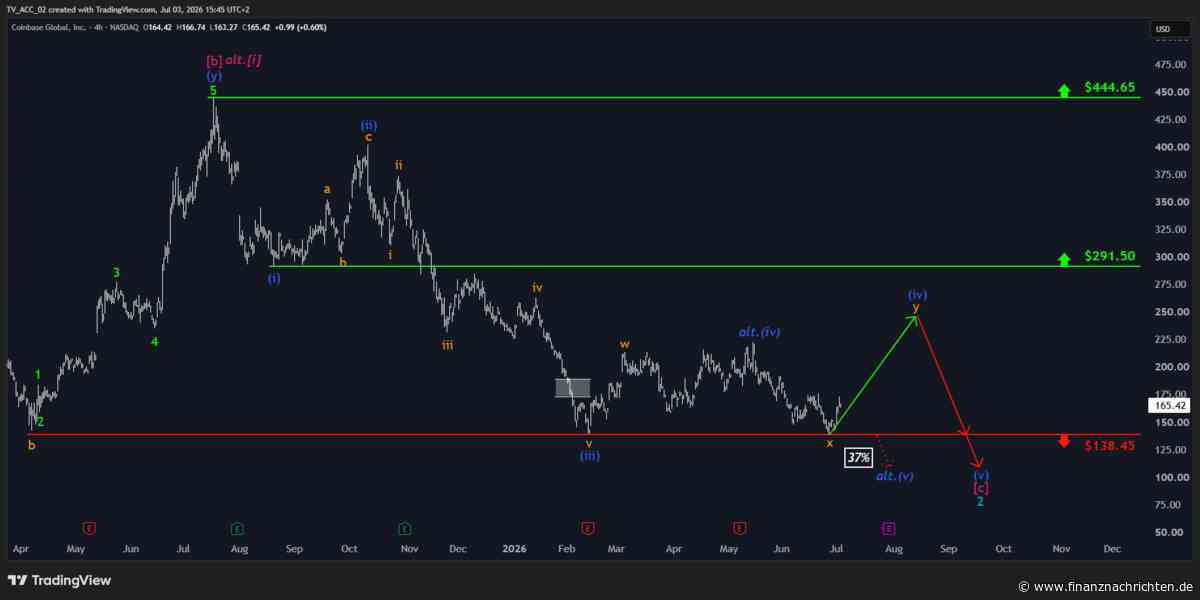
Task: Open the USD currency selector
Action: [x=1163, y=29]
